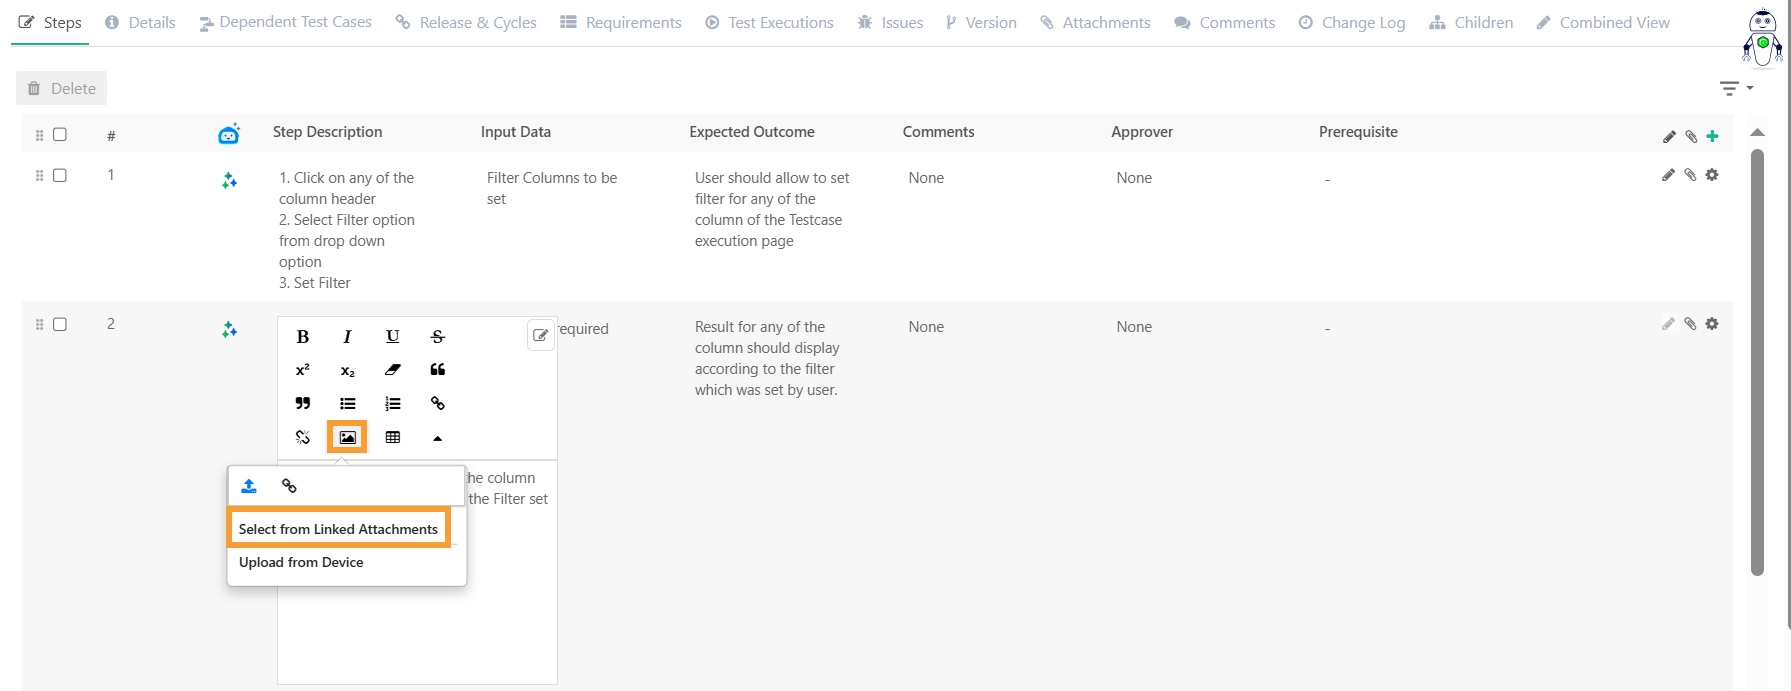Click the Insert Image icon in editor toolbar

tap(347, 437)
